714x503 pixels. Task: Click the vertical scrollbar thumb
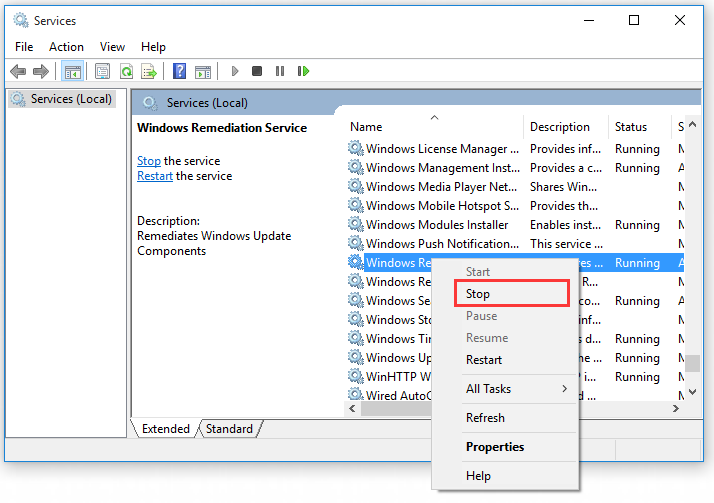tap(693, 363)
